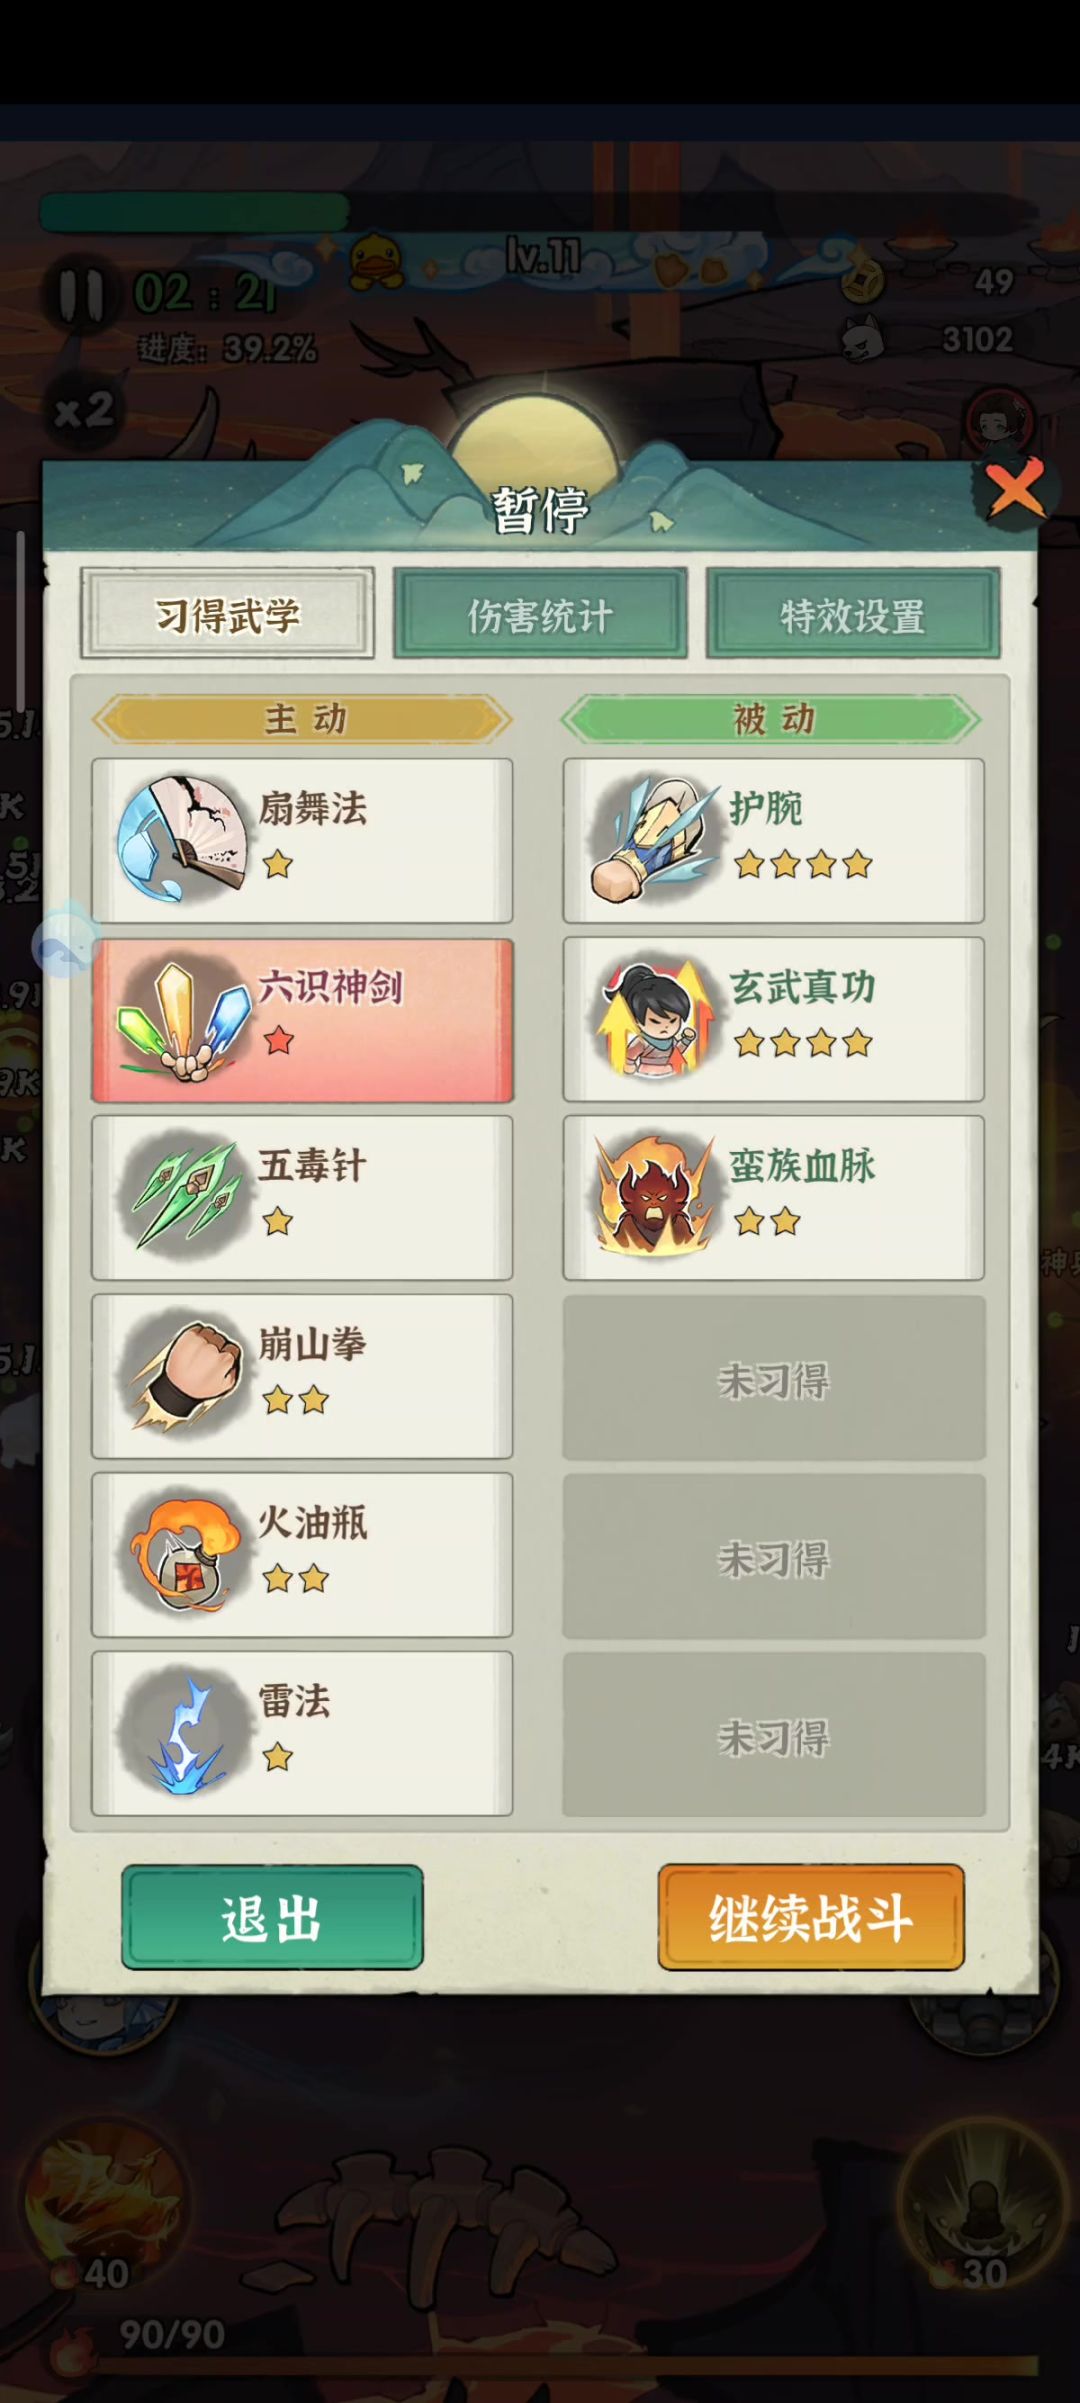Select the 护腕 wrist guard passive icon

(653, 838)
